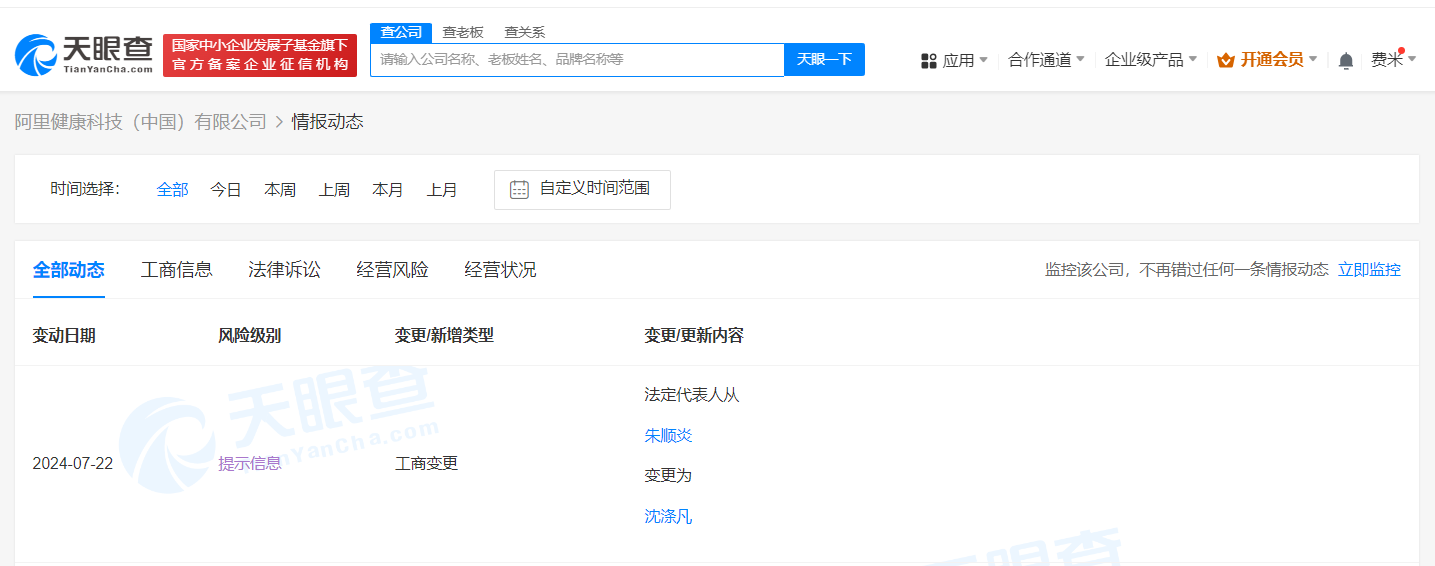1435x566 pixels.
Task: Open the 朱顺炎 person link
Action: click(x=668, y=435)
